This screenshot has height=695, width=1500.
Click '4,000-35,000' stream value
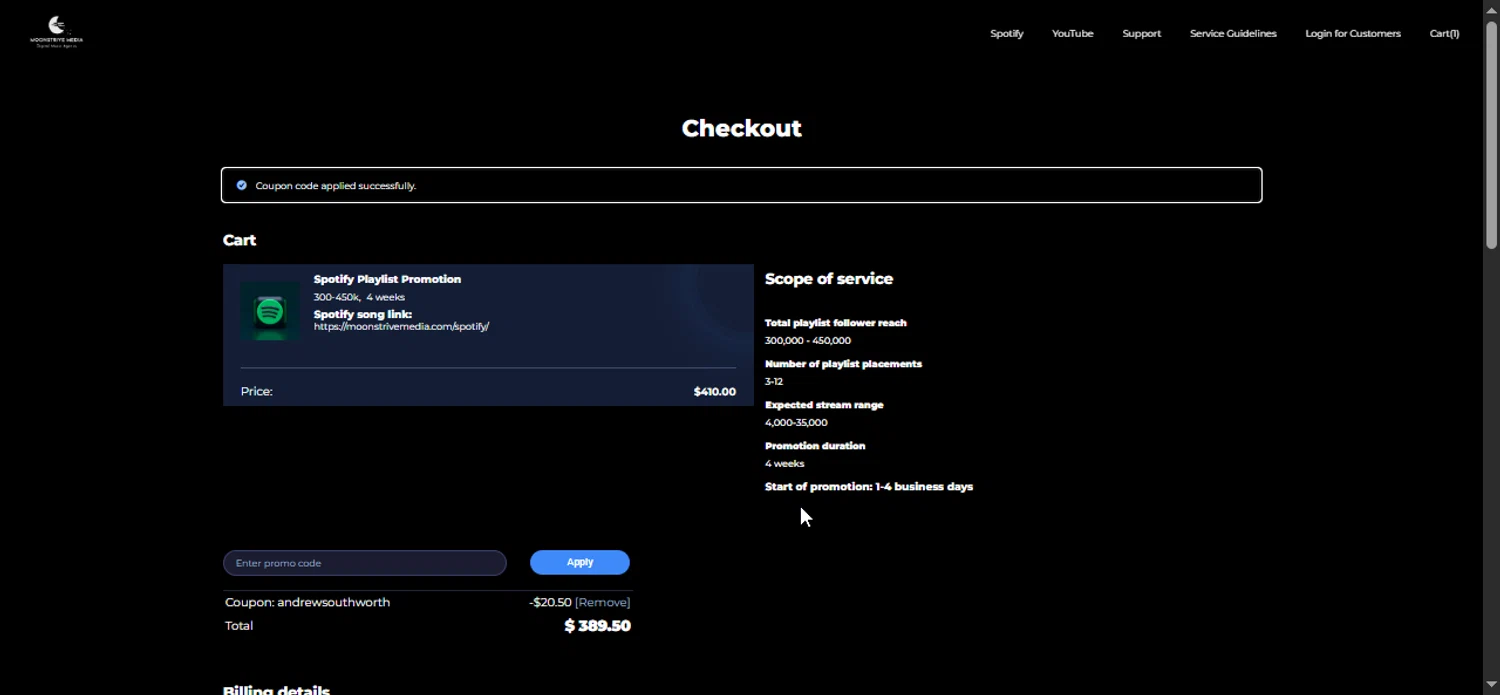796,422
